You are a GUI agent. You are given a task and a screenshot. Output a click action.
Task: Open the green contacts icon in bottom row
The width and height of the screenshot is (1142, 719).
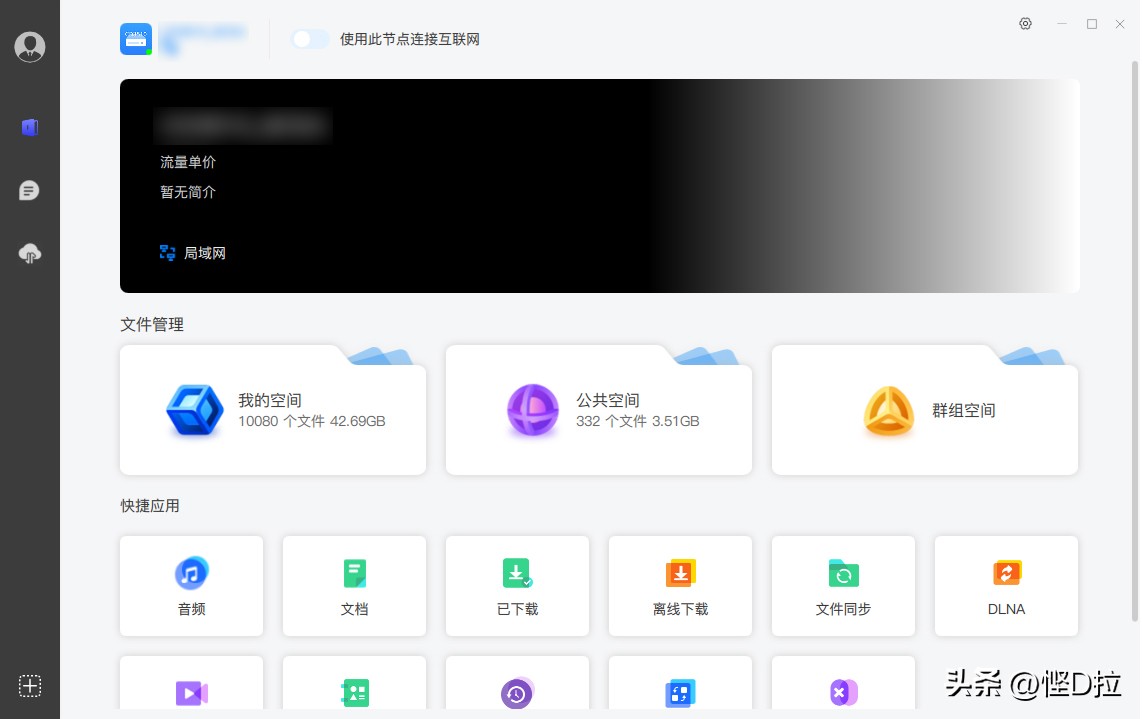click(x=354, y=692)
